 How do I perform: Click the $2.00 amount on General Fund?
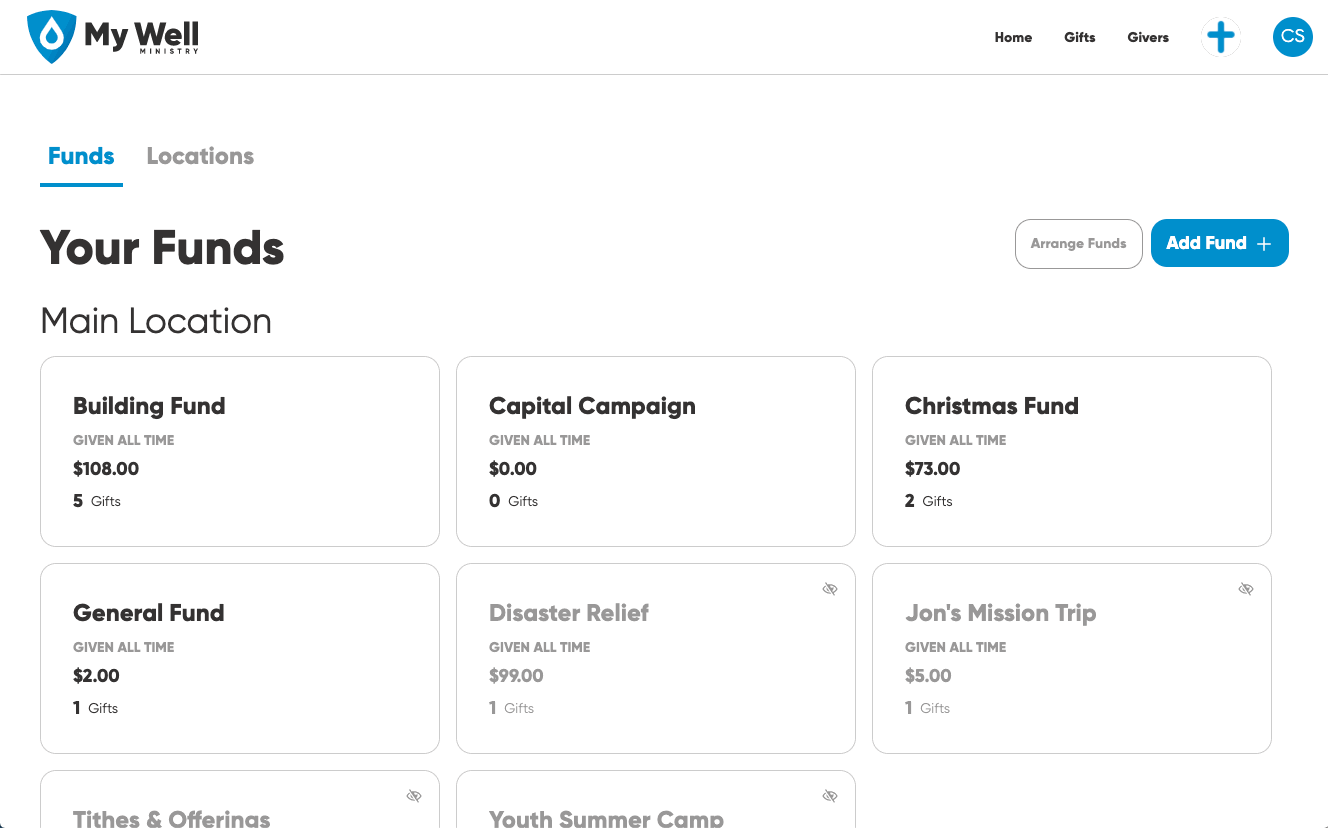[x=96, y=676]
